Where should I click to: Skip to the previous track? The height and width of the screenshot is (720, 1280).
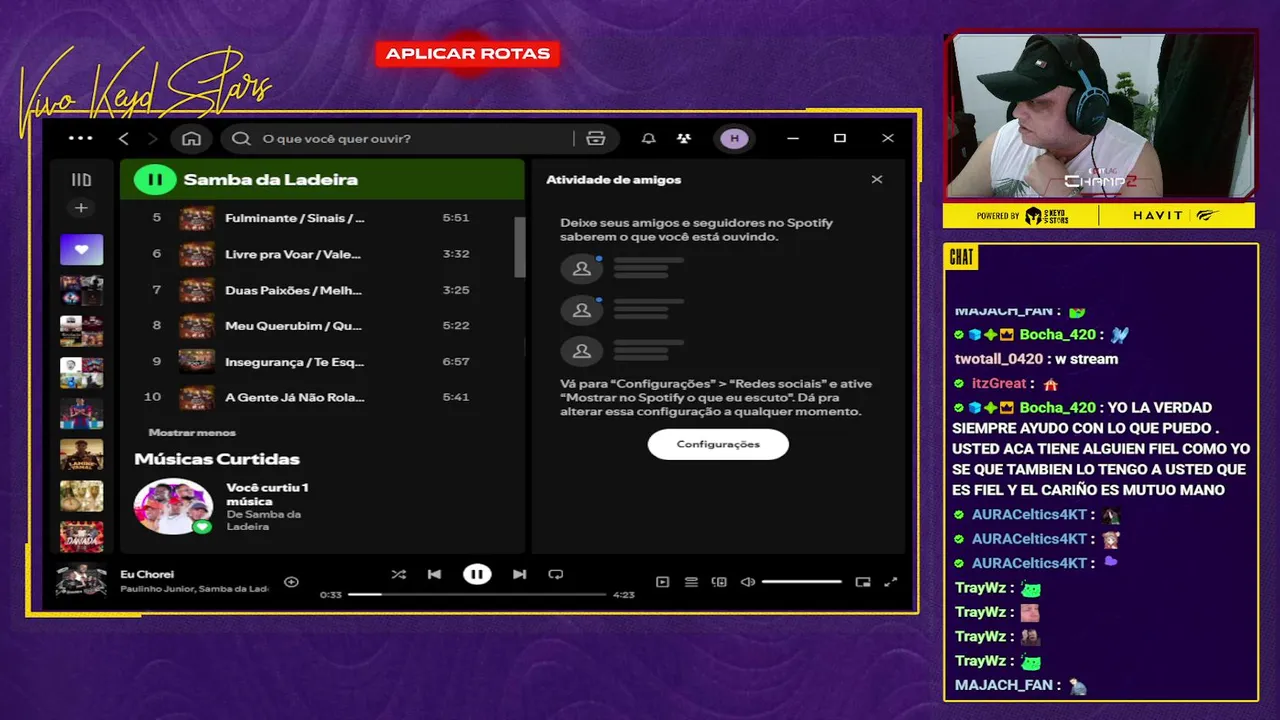tap(434, 574)
